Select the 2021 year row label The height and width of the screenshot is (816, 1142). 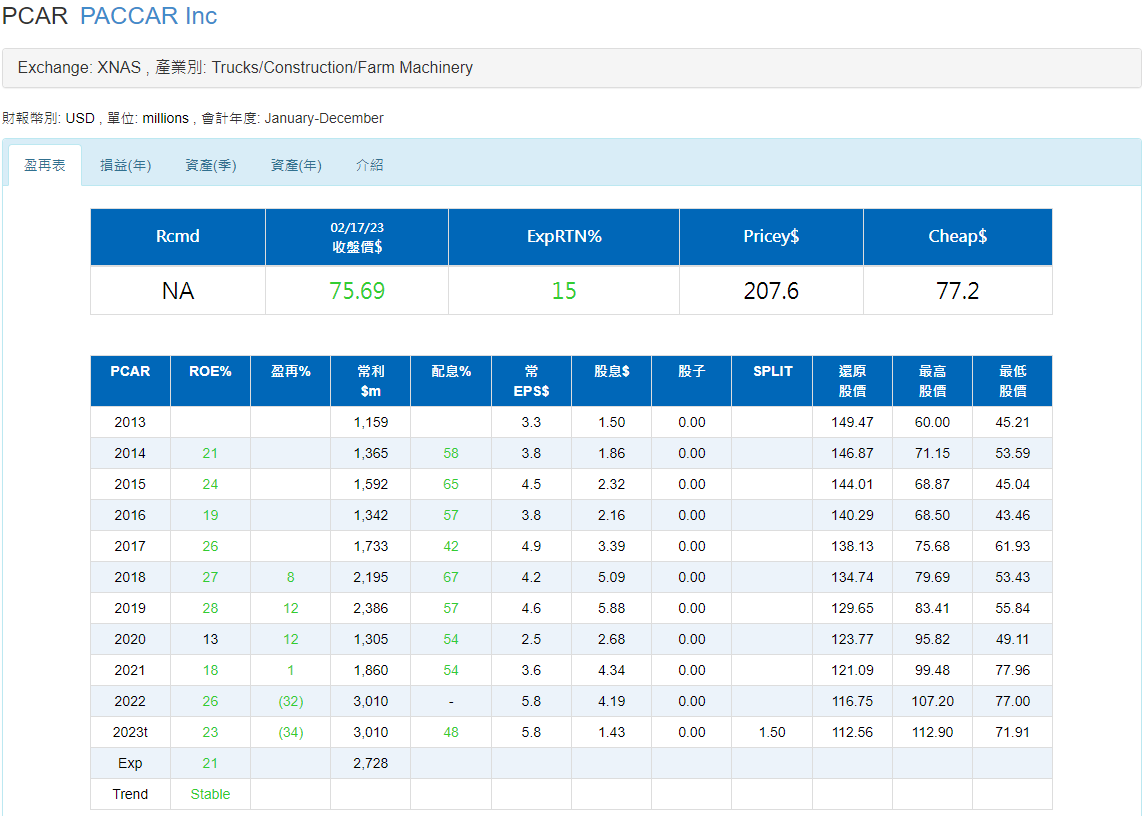click(130, 670)
